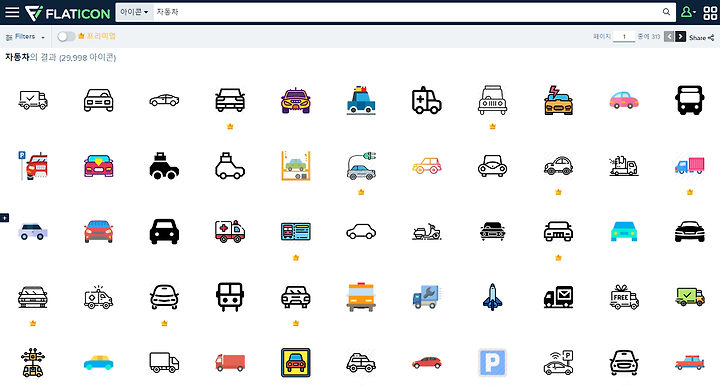Choose the blue truck with wrench icon

[x=427, y=297]
